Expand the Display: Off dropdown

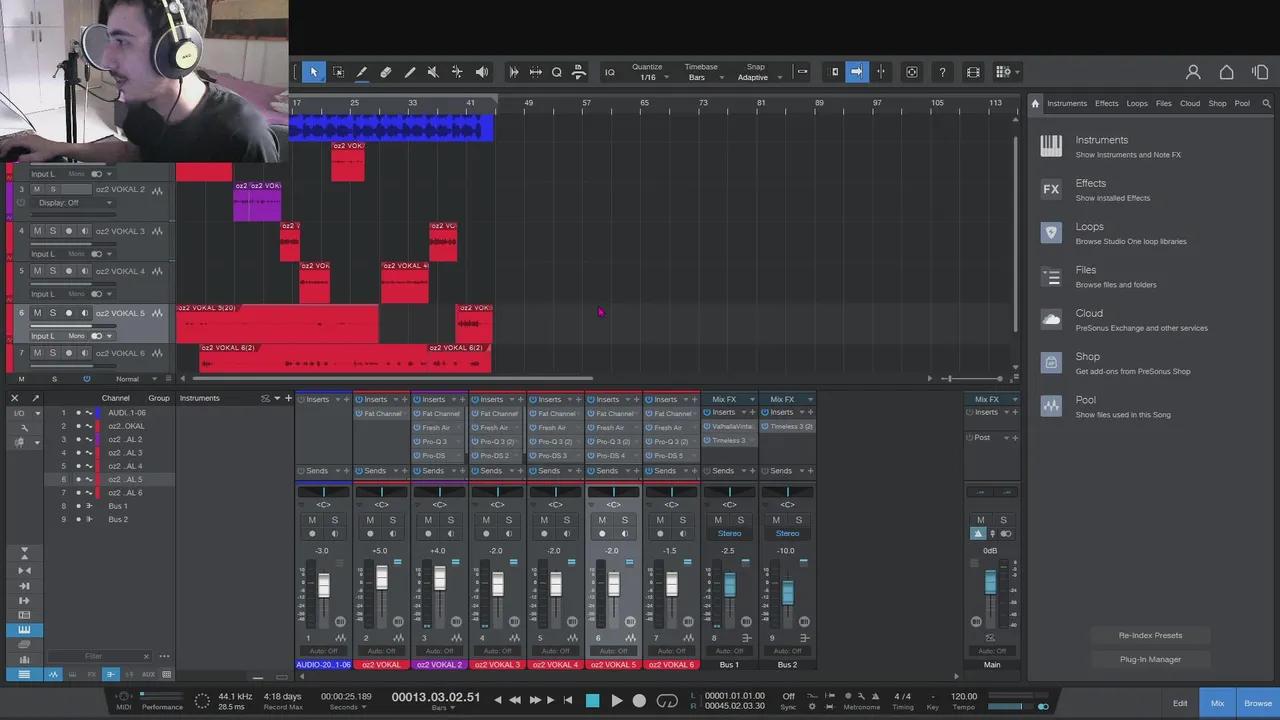75,203
